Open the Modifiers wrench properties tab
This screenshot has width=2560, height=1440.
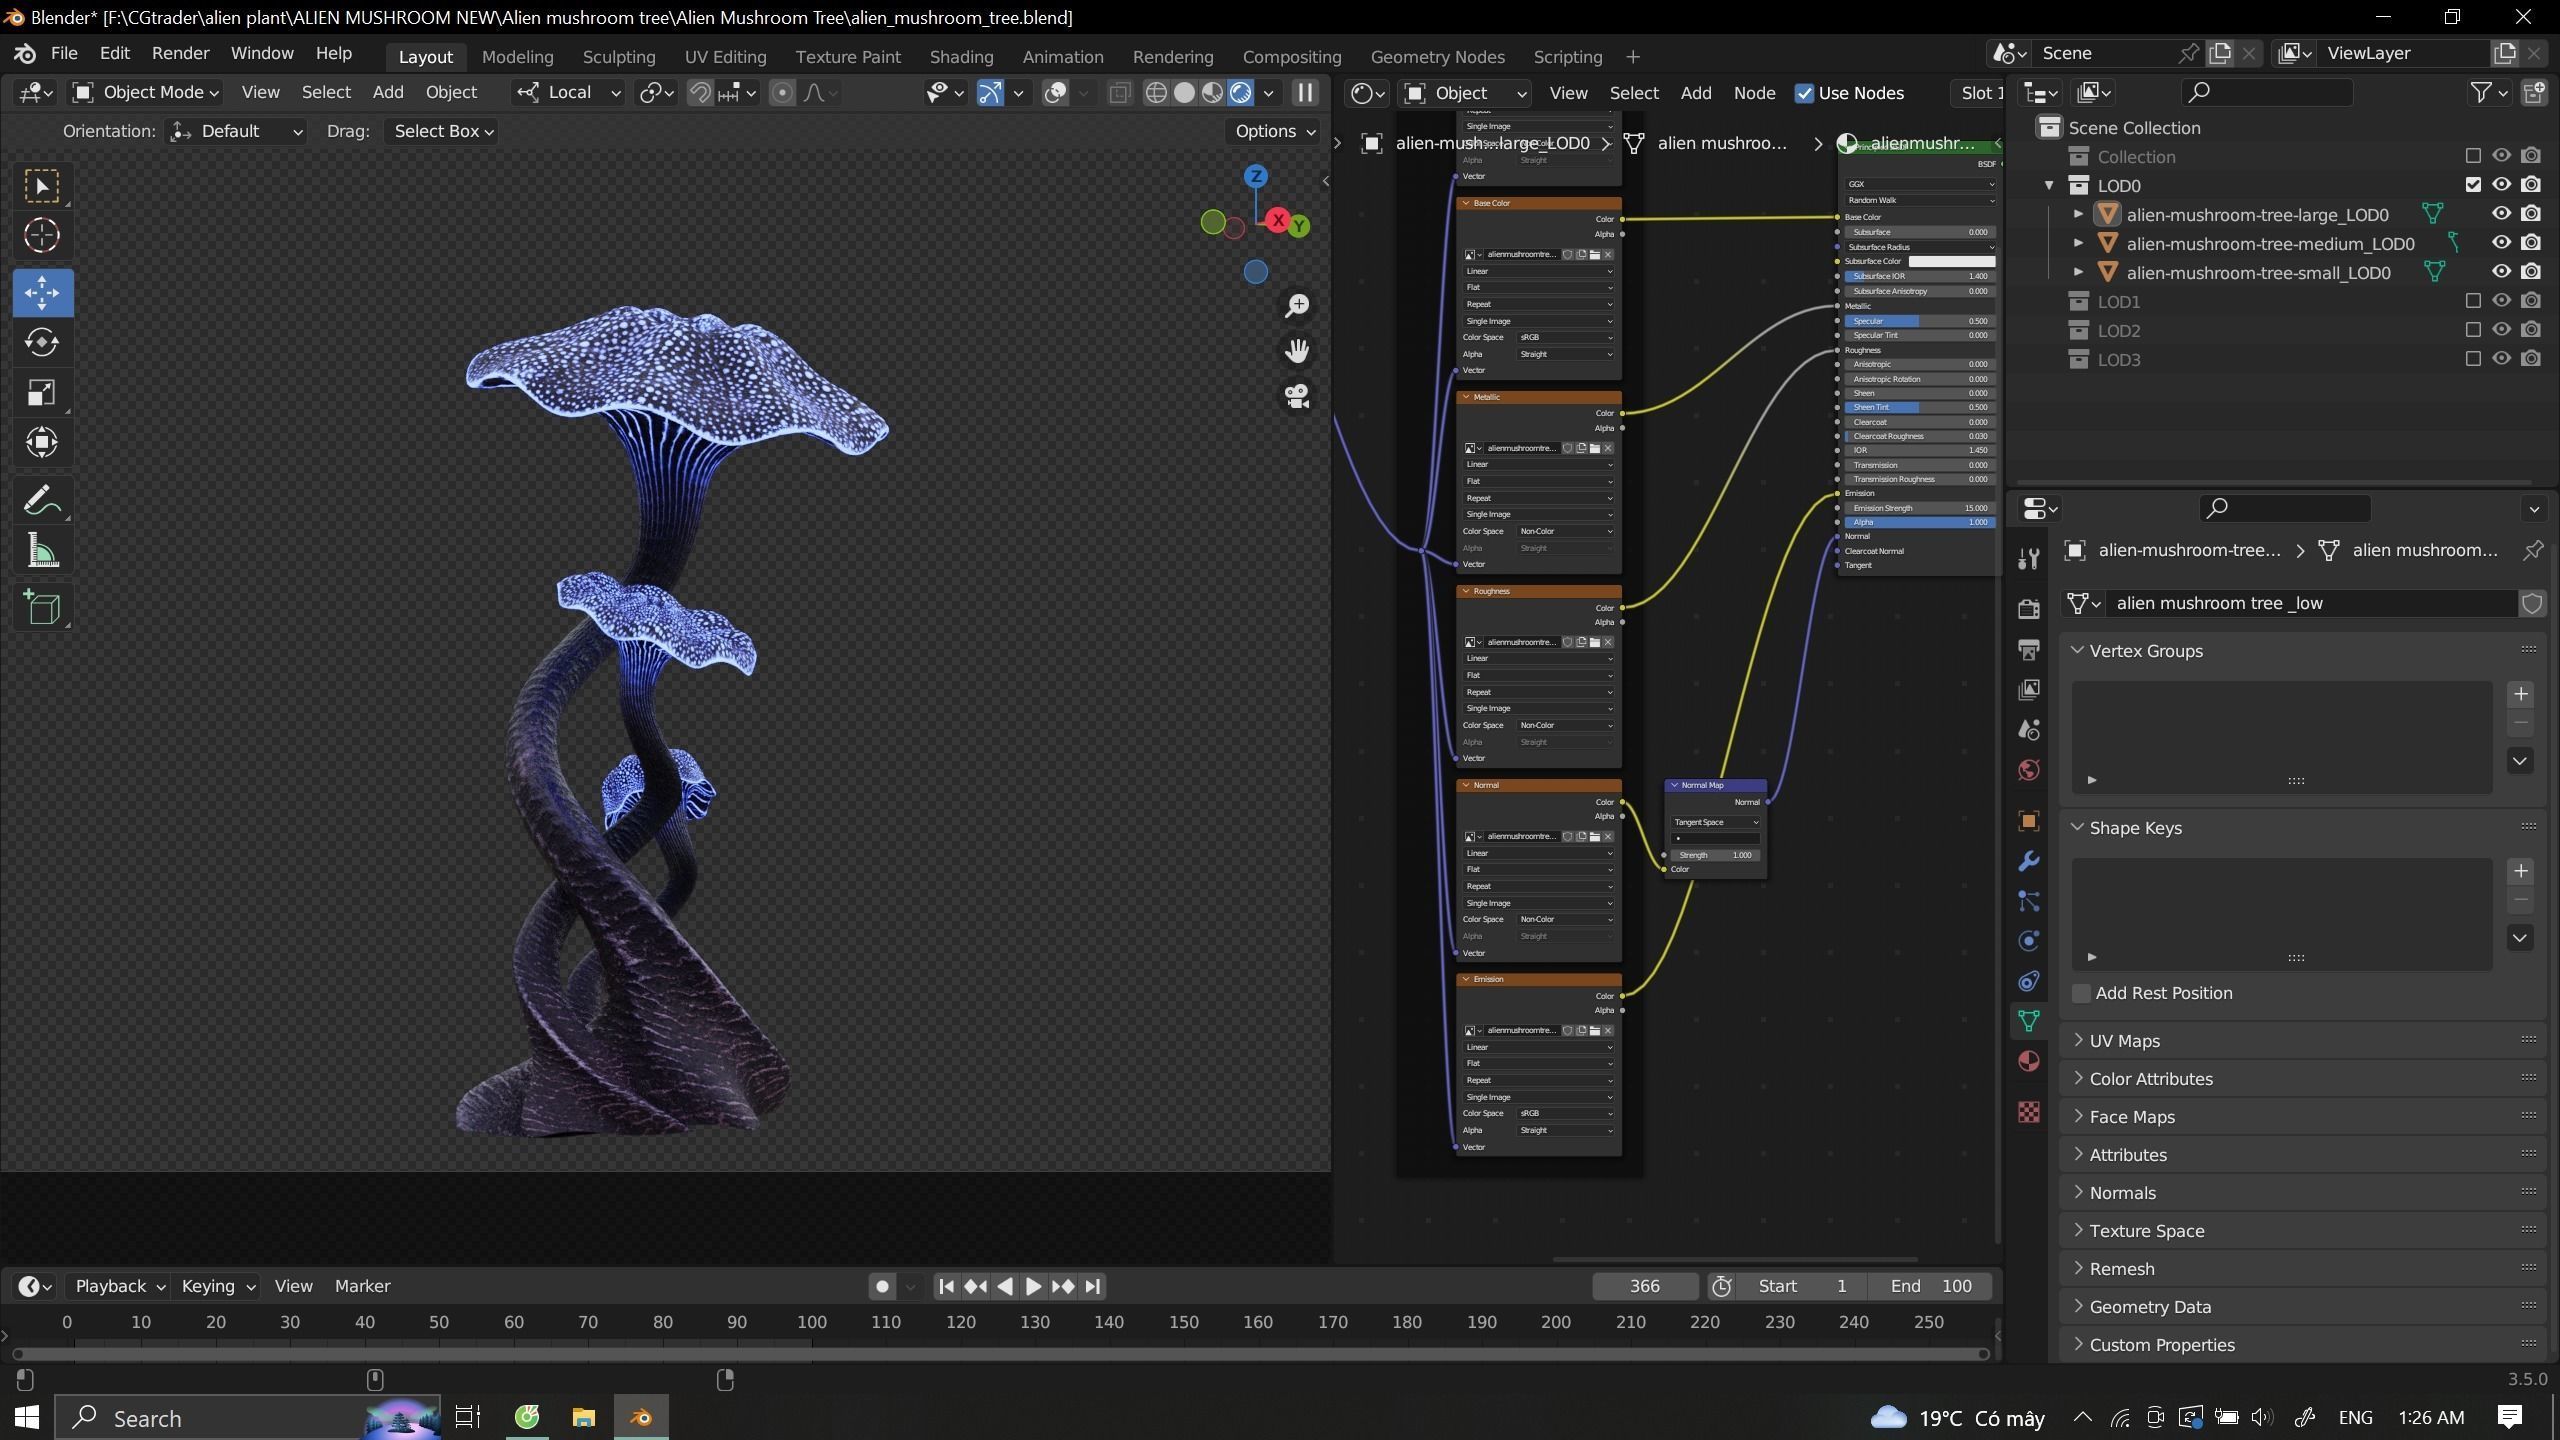[2029, 861]
